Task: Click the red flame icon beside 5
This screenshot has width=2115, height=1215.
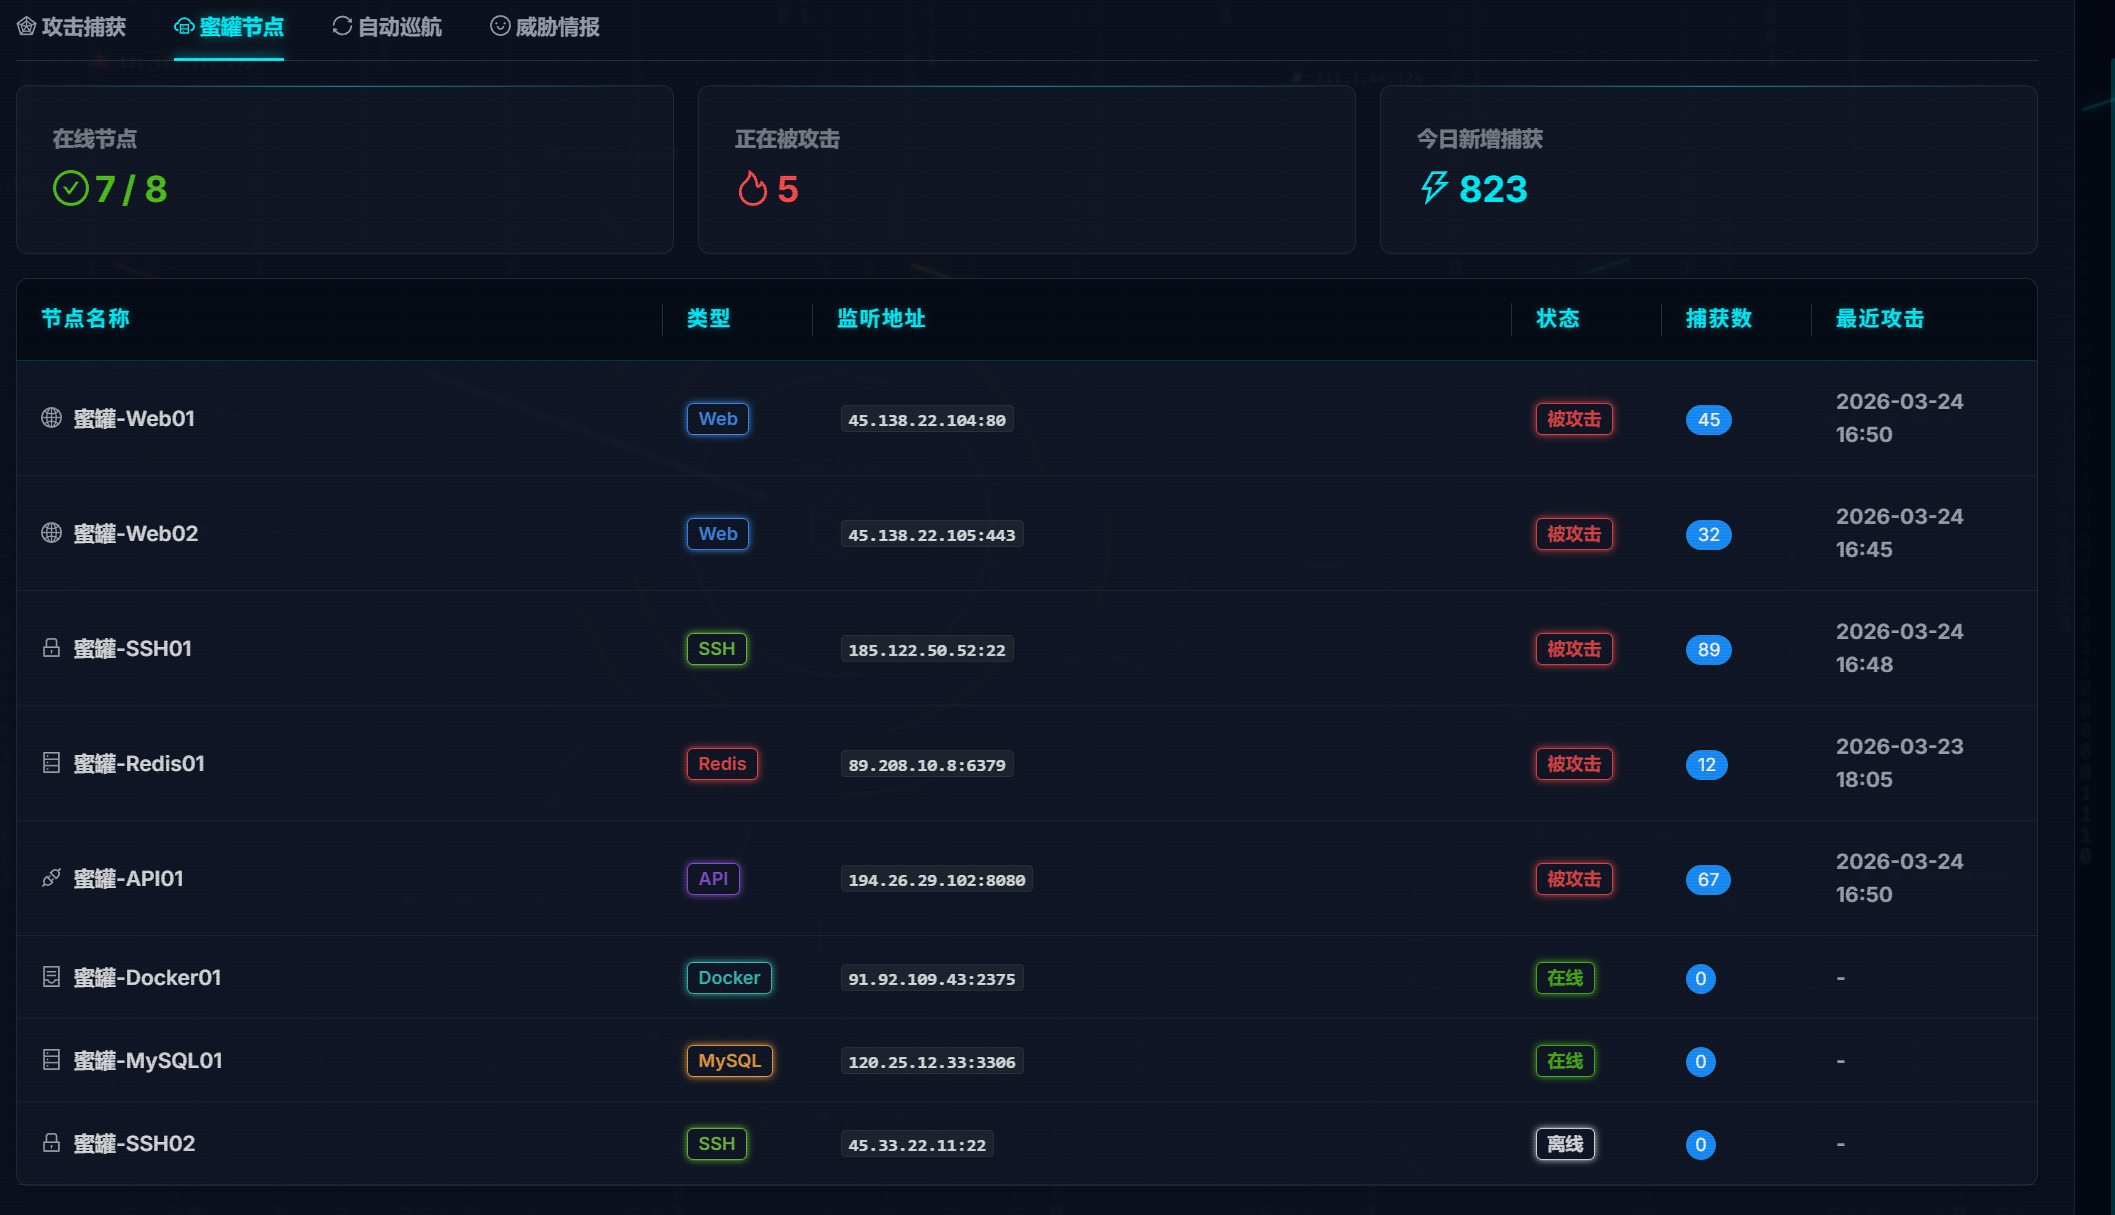Action: 753,188
